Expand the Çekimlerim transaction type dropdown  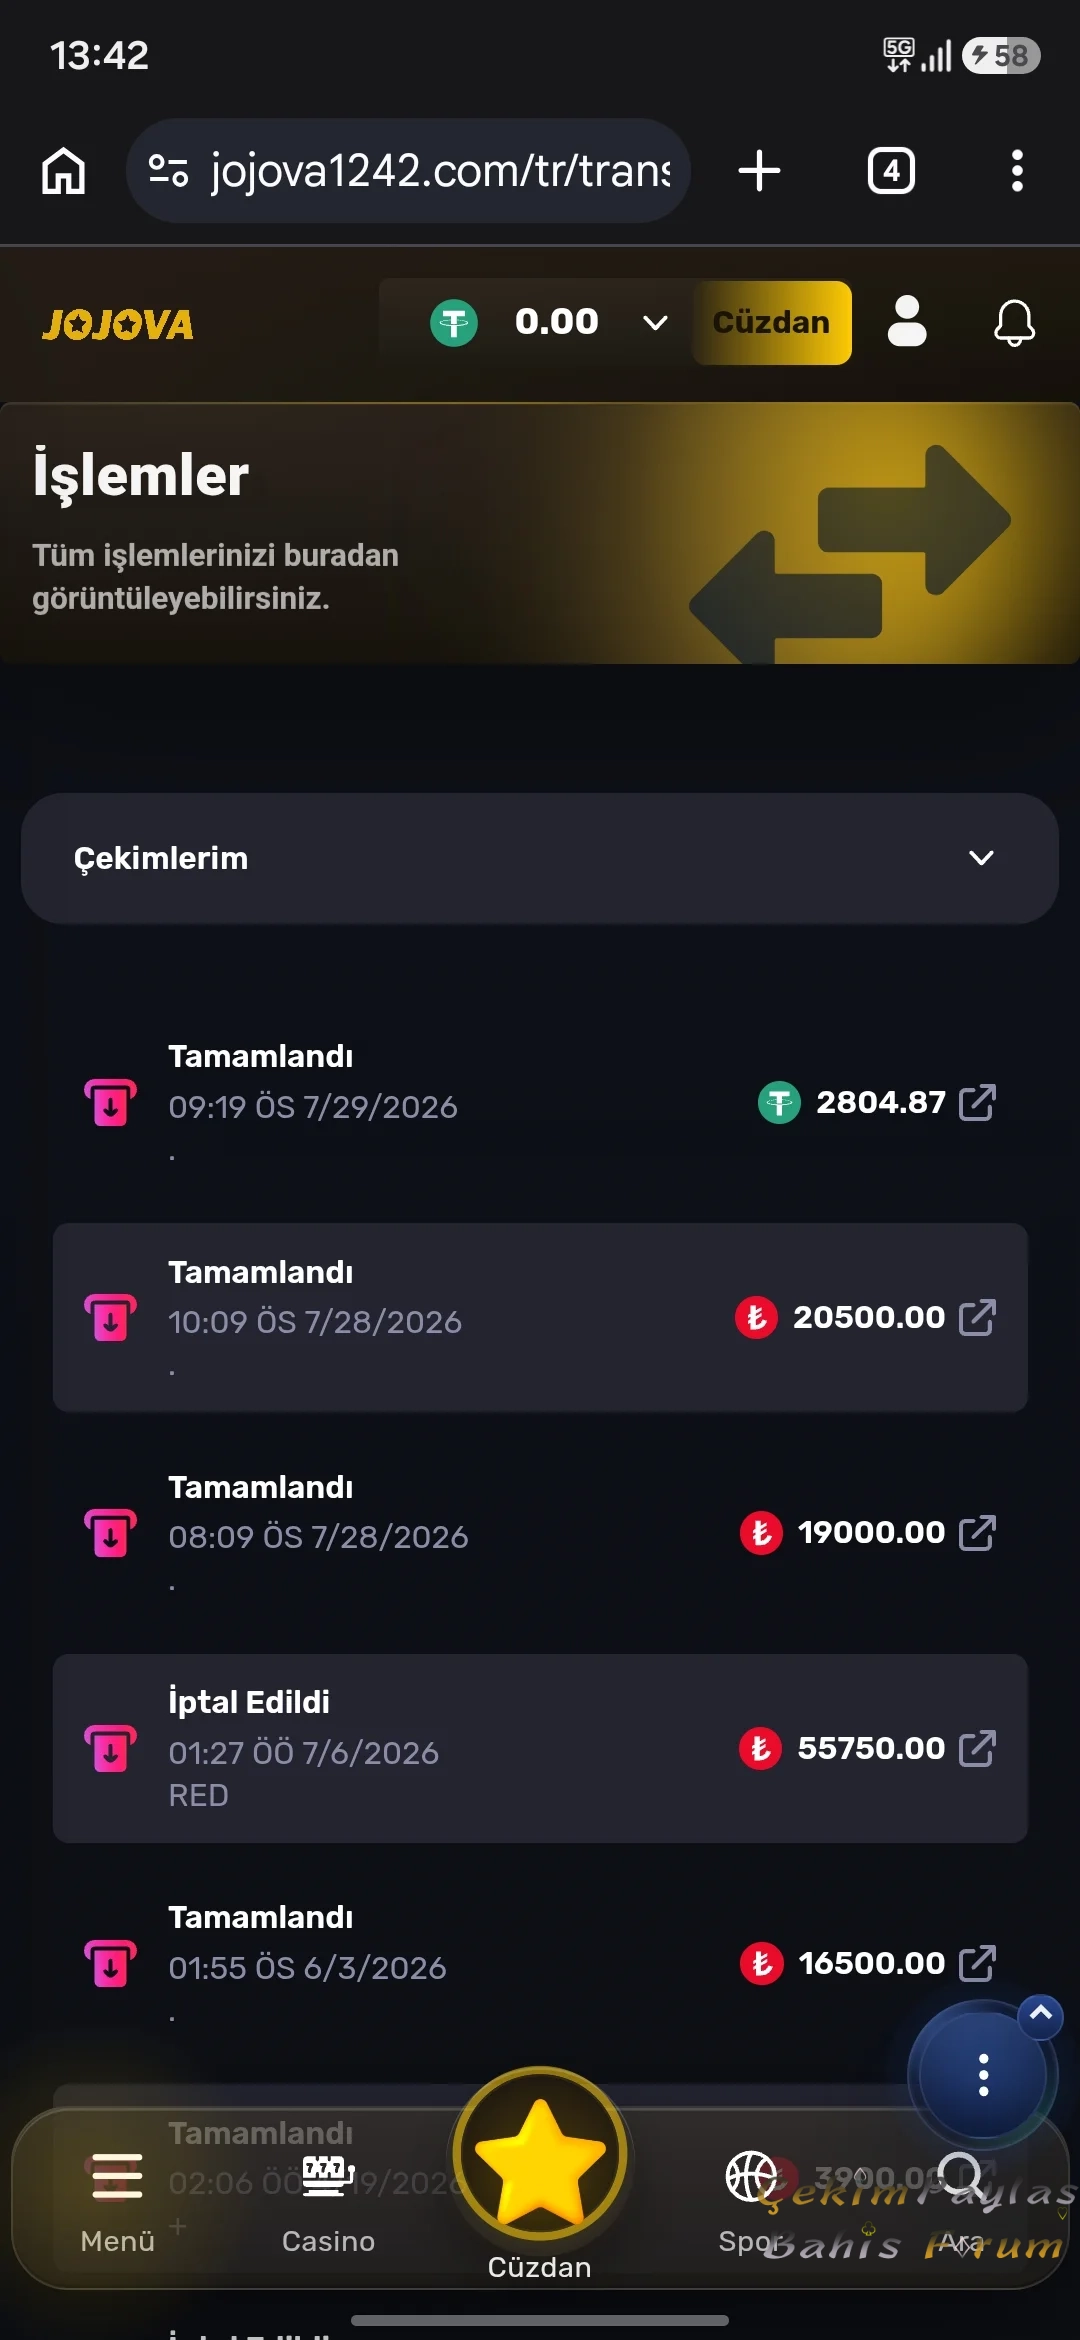(540, 858)
